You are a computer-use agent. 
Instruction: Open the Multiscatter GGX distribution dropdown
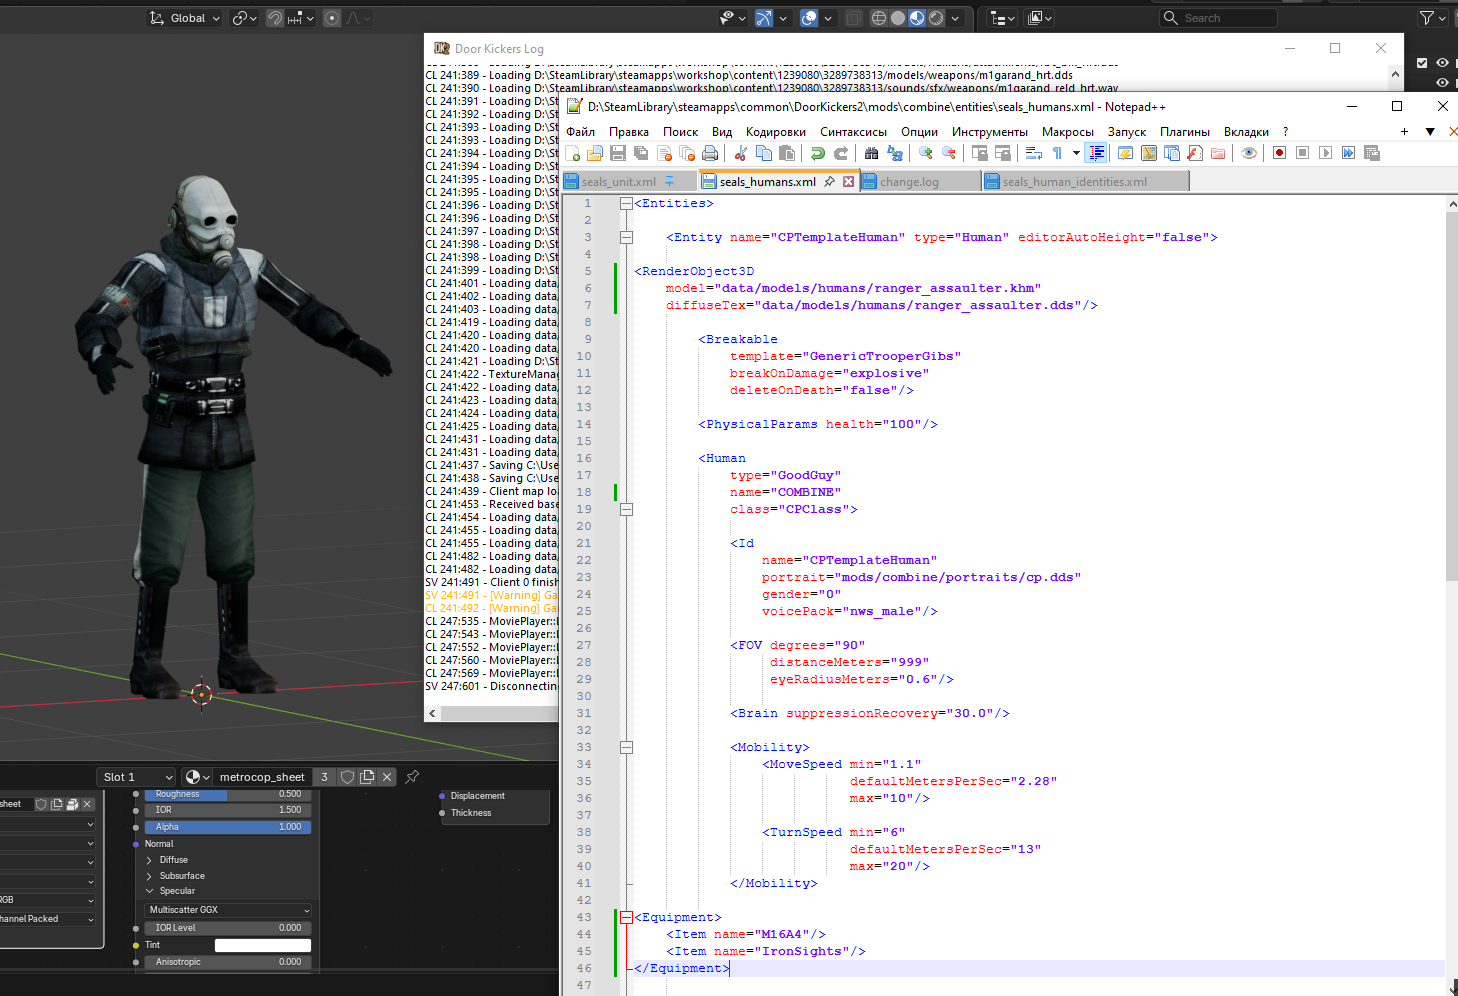pyautogui.click(x=229, y=910)
